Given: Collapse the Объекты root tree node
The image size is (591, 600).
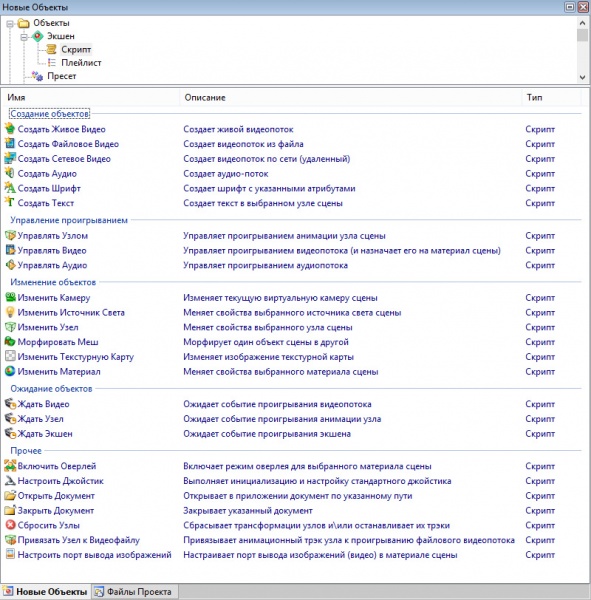Looking at the screenshot, I should [x=10, y=24].
